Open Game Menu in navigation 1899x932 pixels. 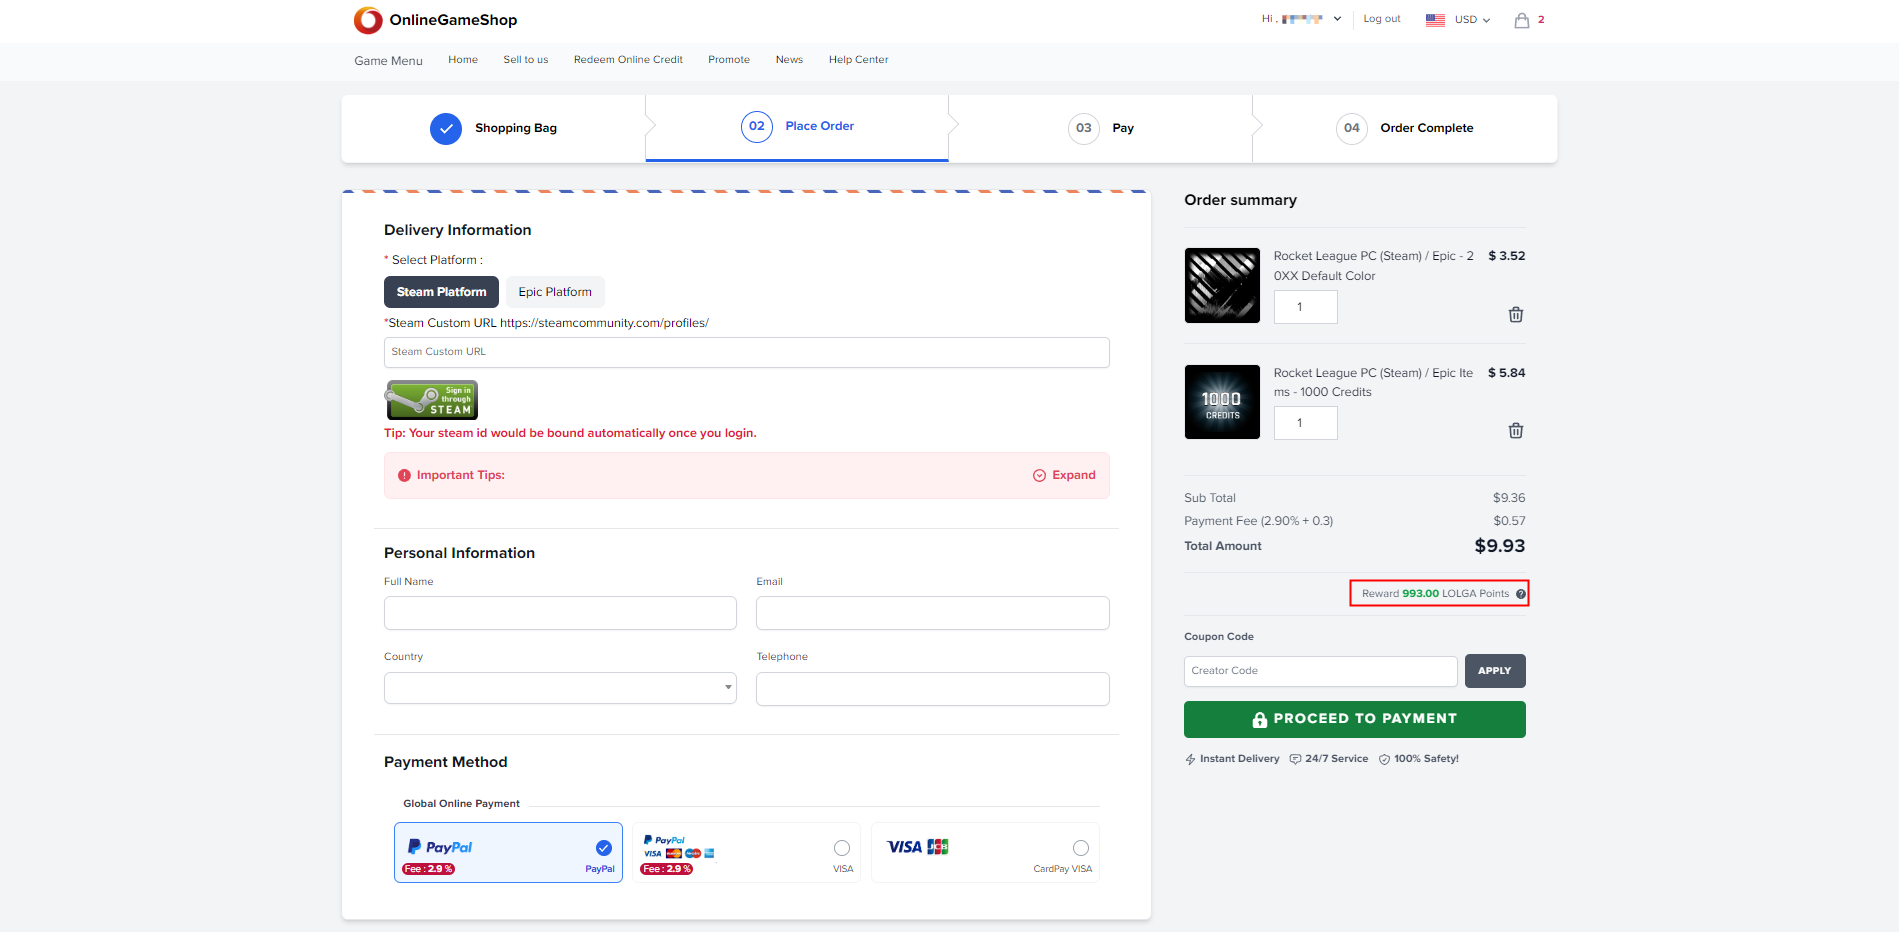388,61
